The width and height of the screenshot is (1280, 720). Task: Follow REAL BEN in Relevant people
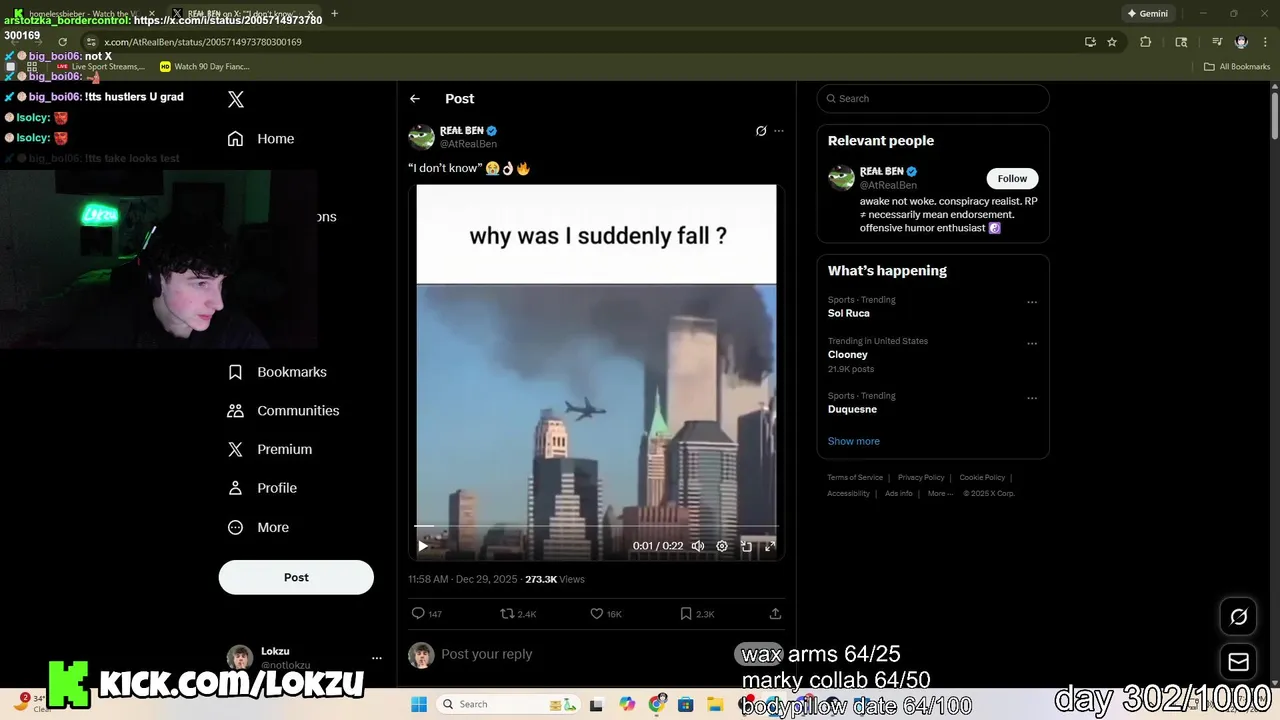[x=1012, y=179]
